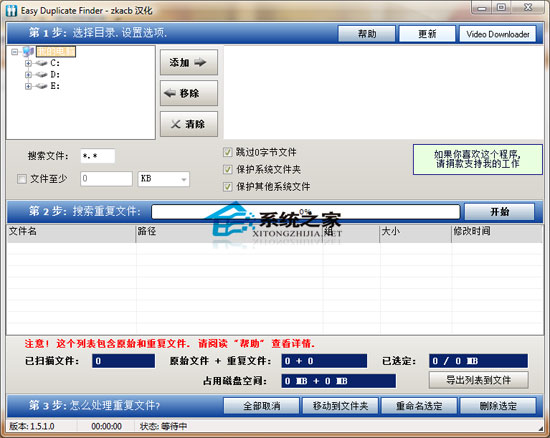The image size is (550, 438).
Task: Select the highlighted root tree label
Action: 56,52
